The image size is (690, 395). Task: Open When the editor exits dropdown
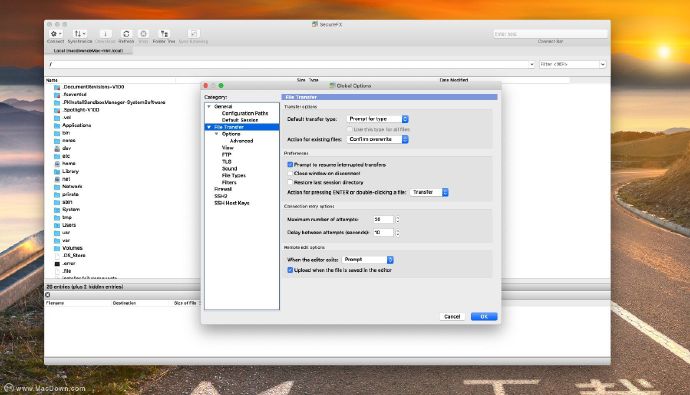pyautogui.click(x=367, y=260)
